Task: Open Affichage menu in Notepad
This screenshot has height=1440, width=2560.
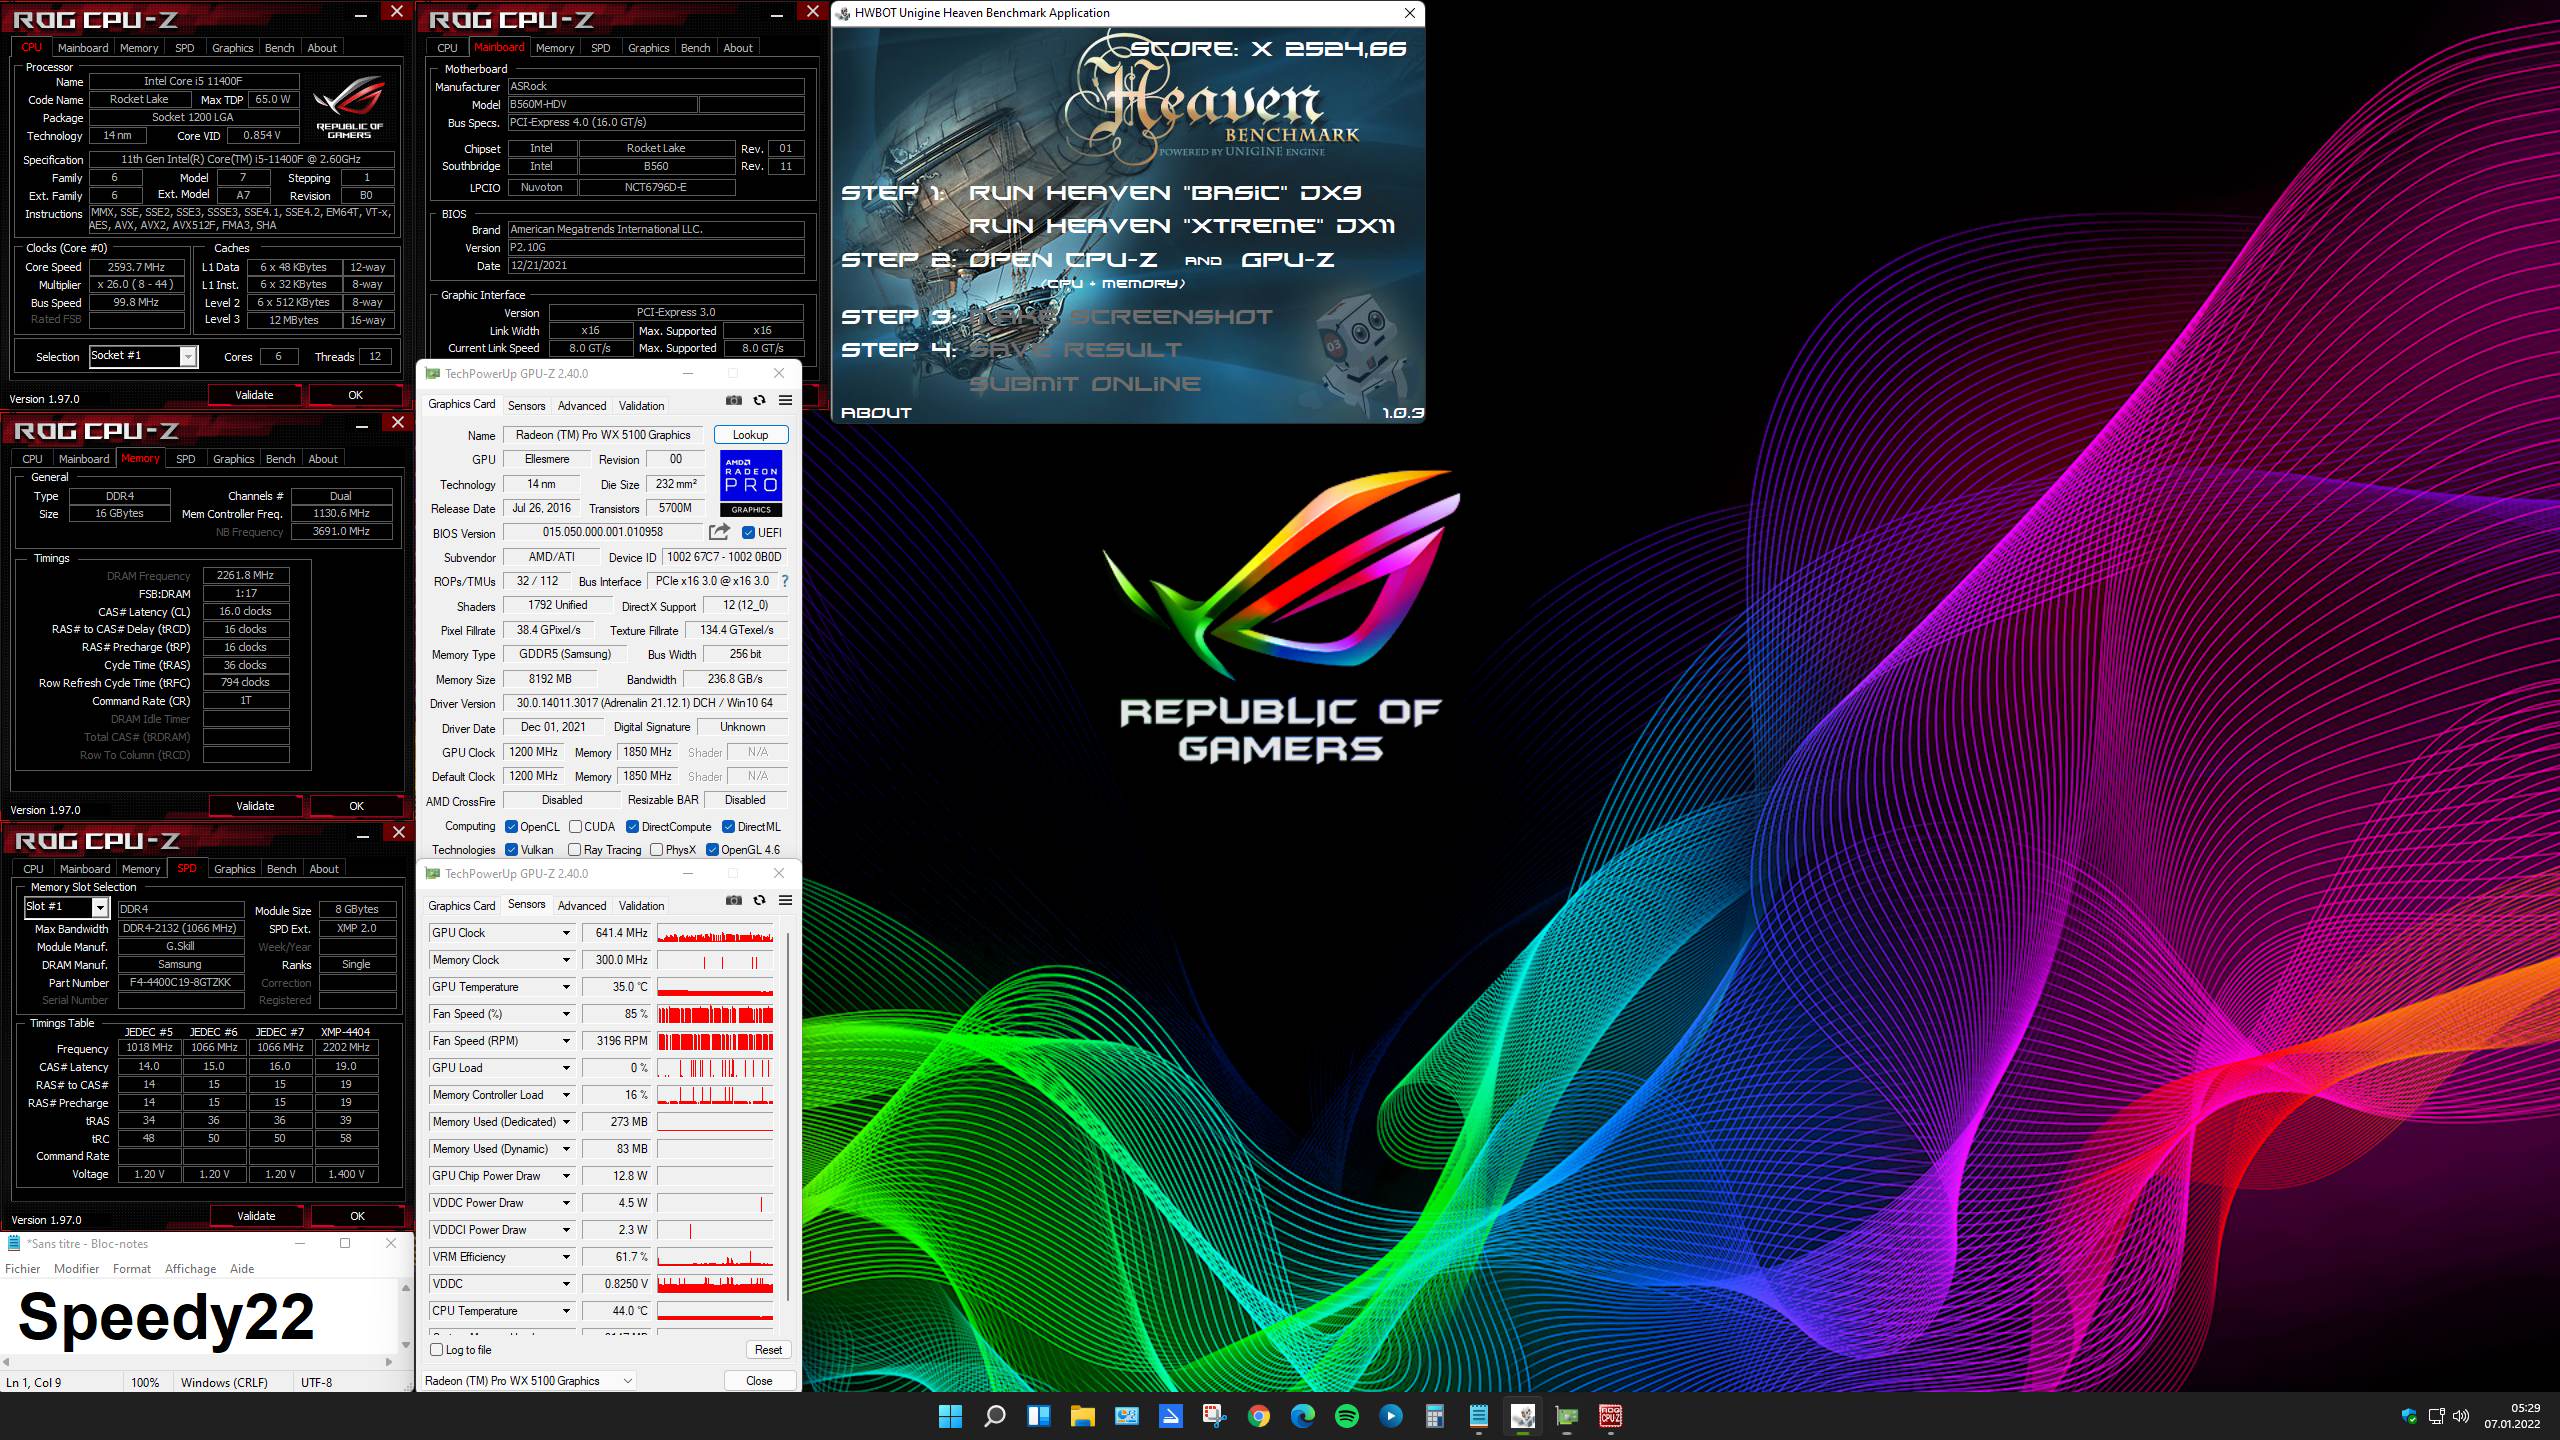Action: coord(190,1268)
